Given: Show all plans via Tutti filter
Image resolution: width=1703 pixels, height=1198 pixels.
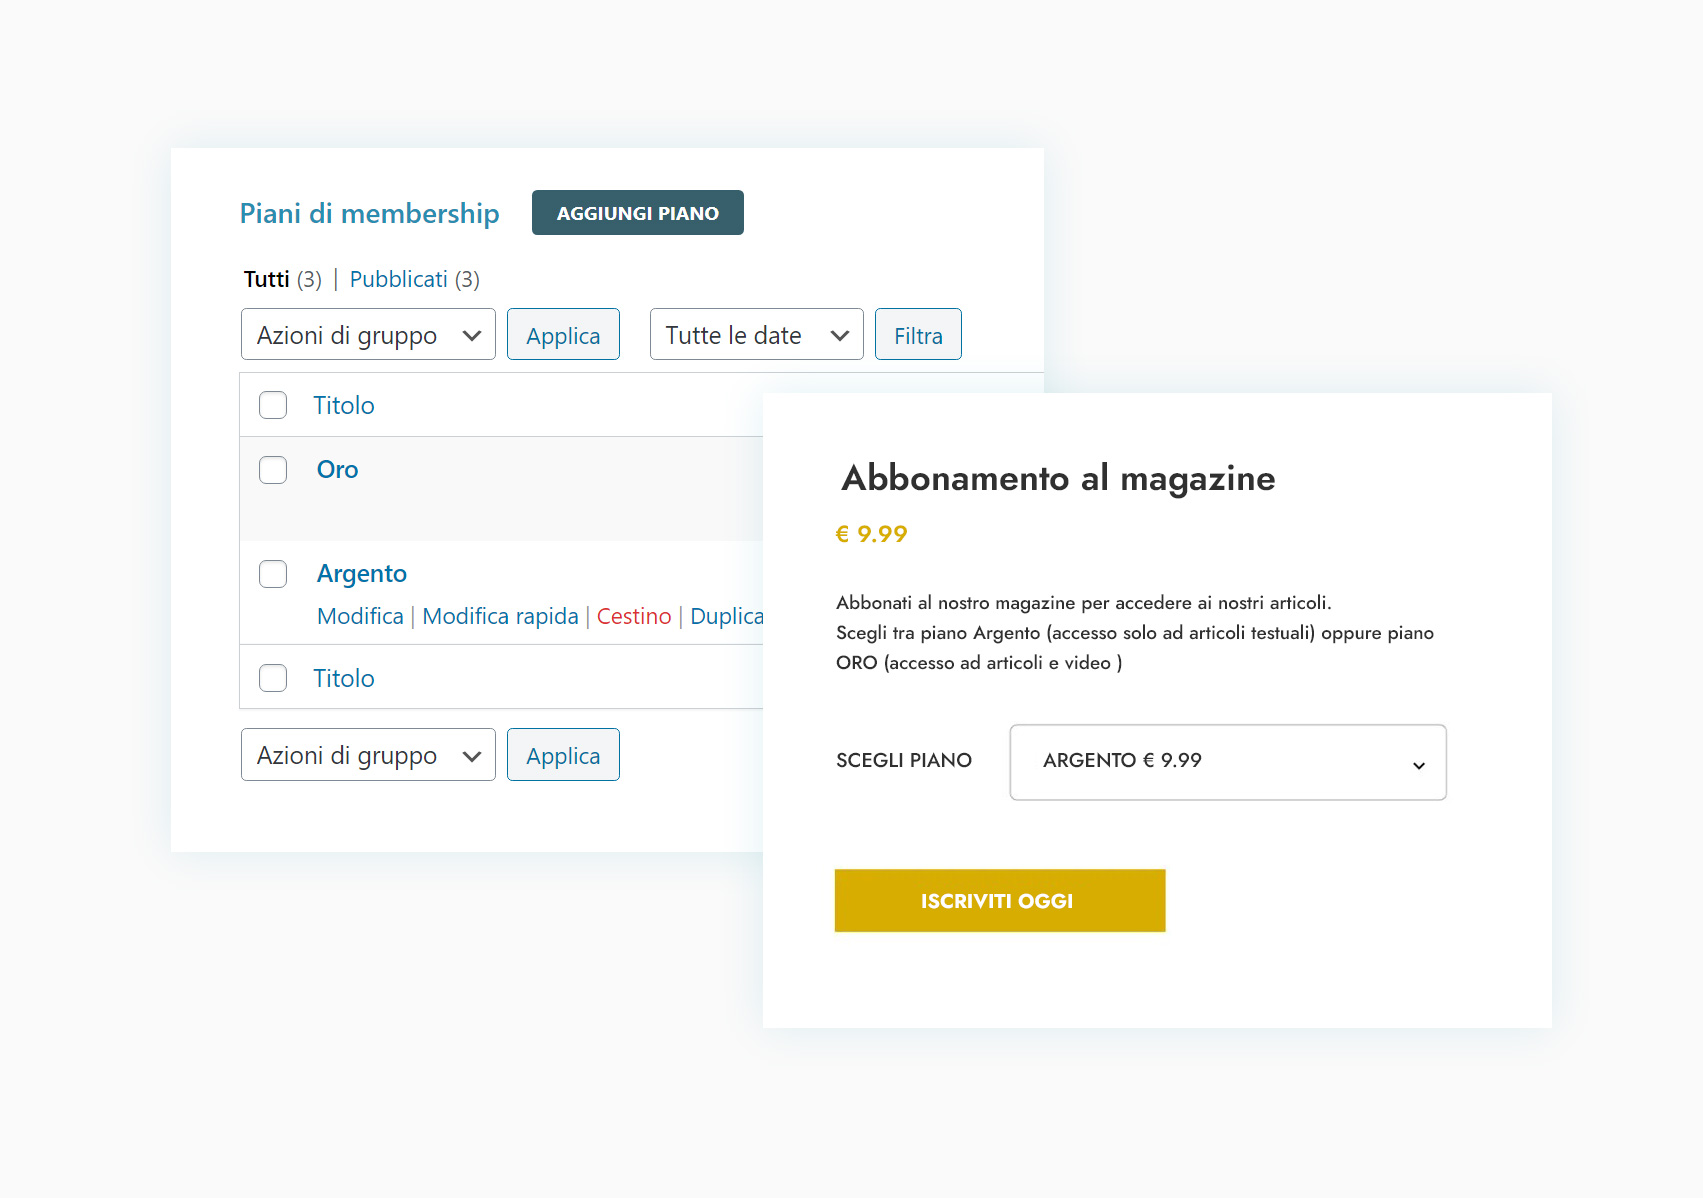Looking at the screenshot, I should 267,279.
